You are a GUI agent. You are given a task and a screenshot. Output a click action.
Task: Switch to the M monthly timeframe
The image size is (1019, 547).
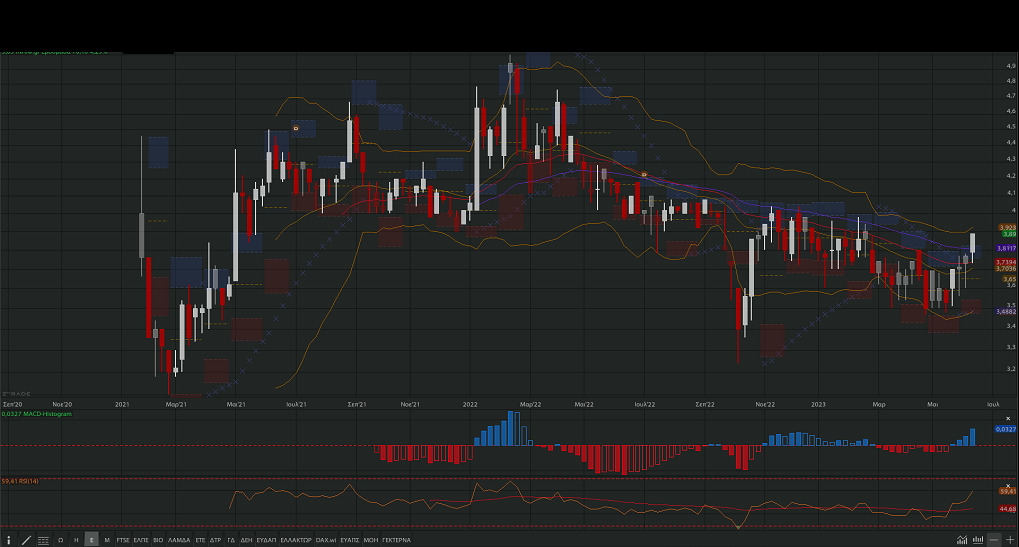[107, 540]
